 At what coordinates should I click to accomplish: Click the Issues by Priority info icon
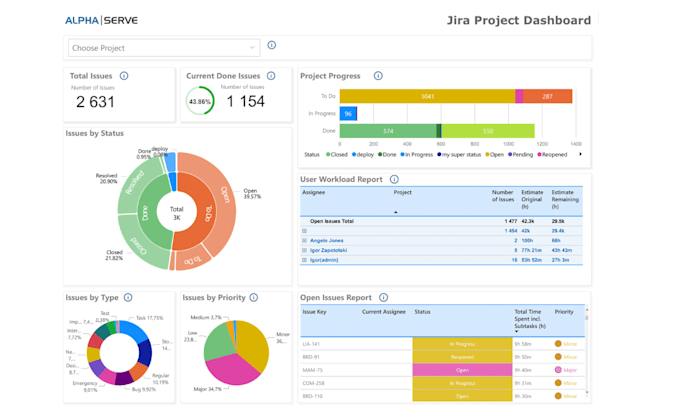[x=254, y=298]
